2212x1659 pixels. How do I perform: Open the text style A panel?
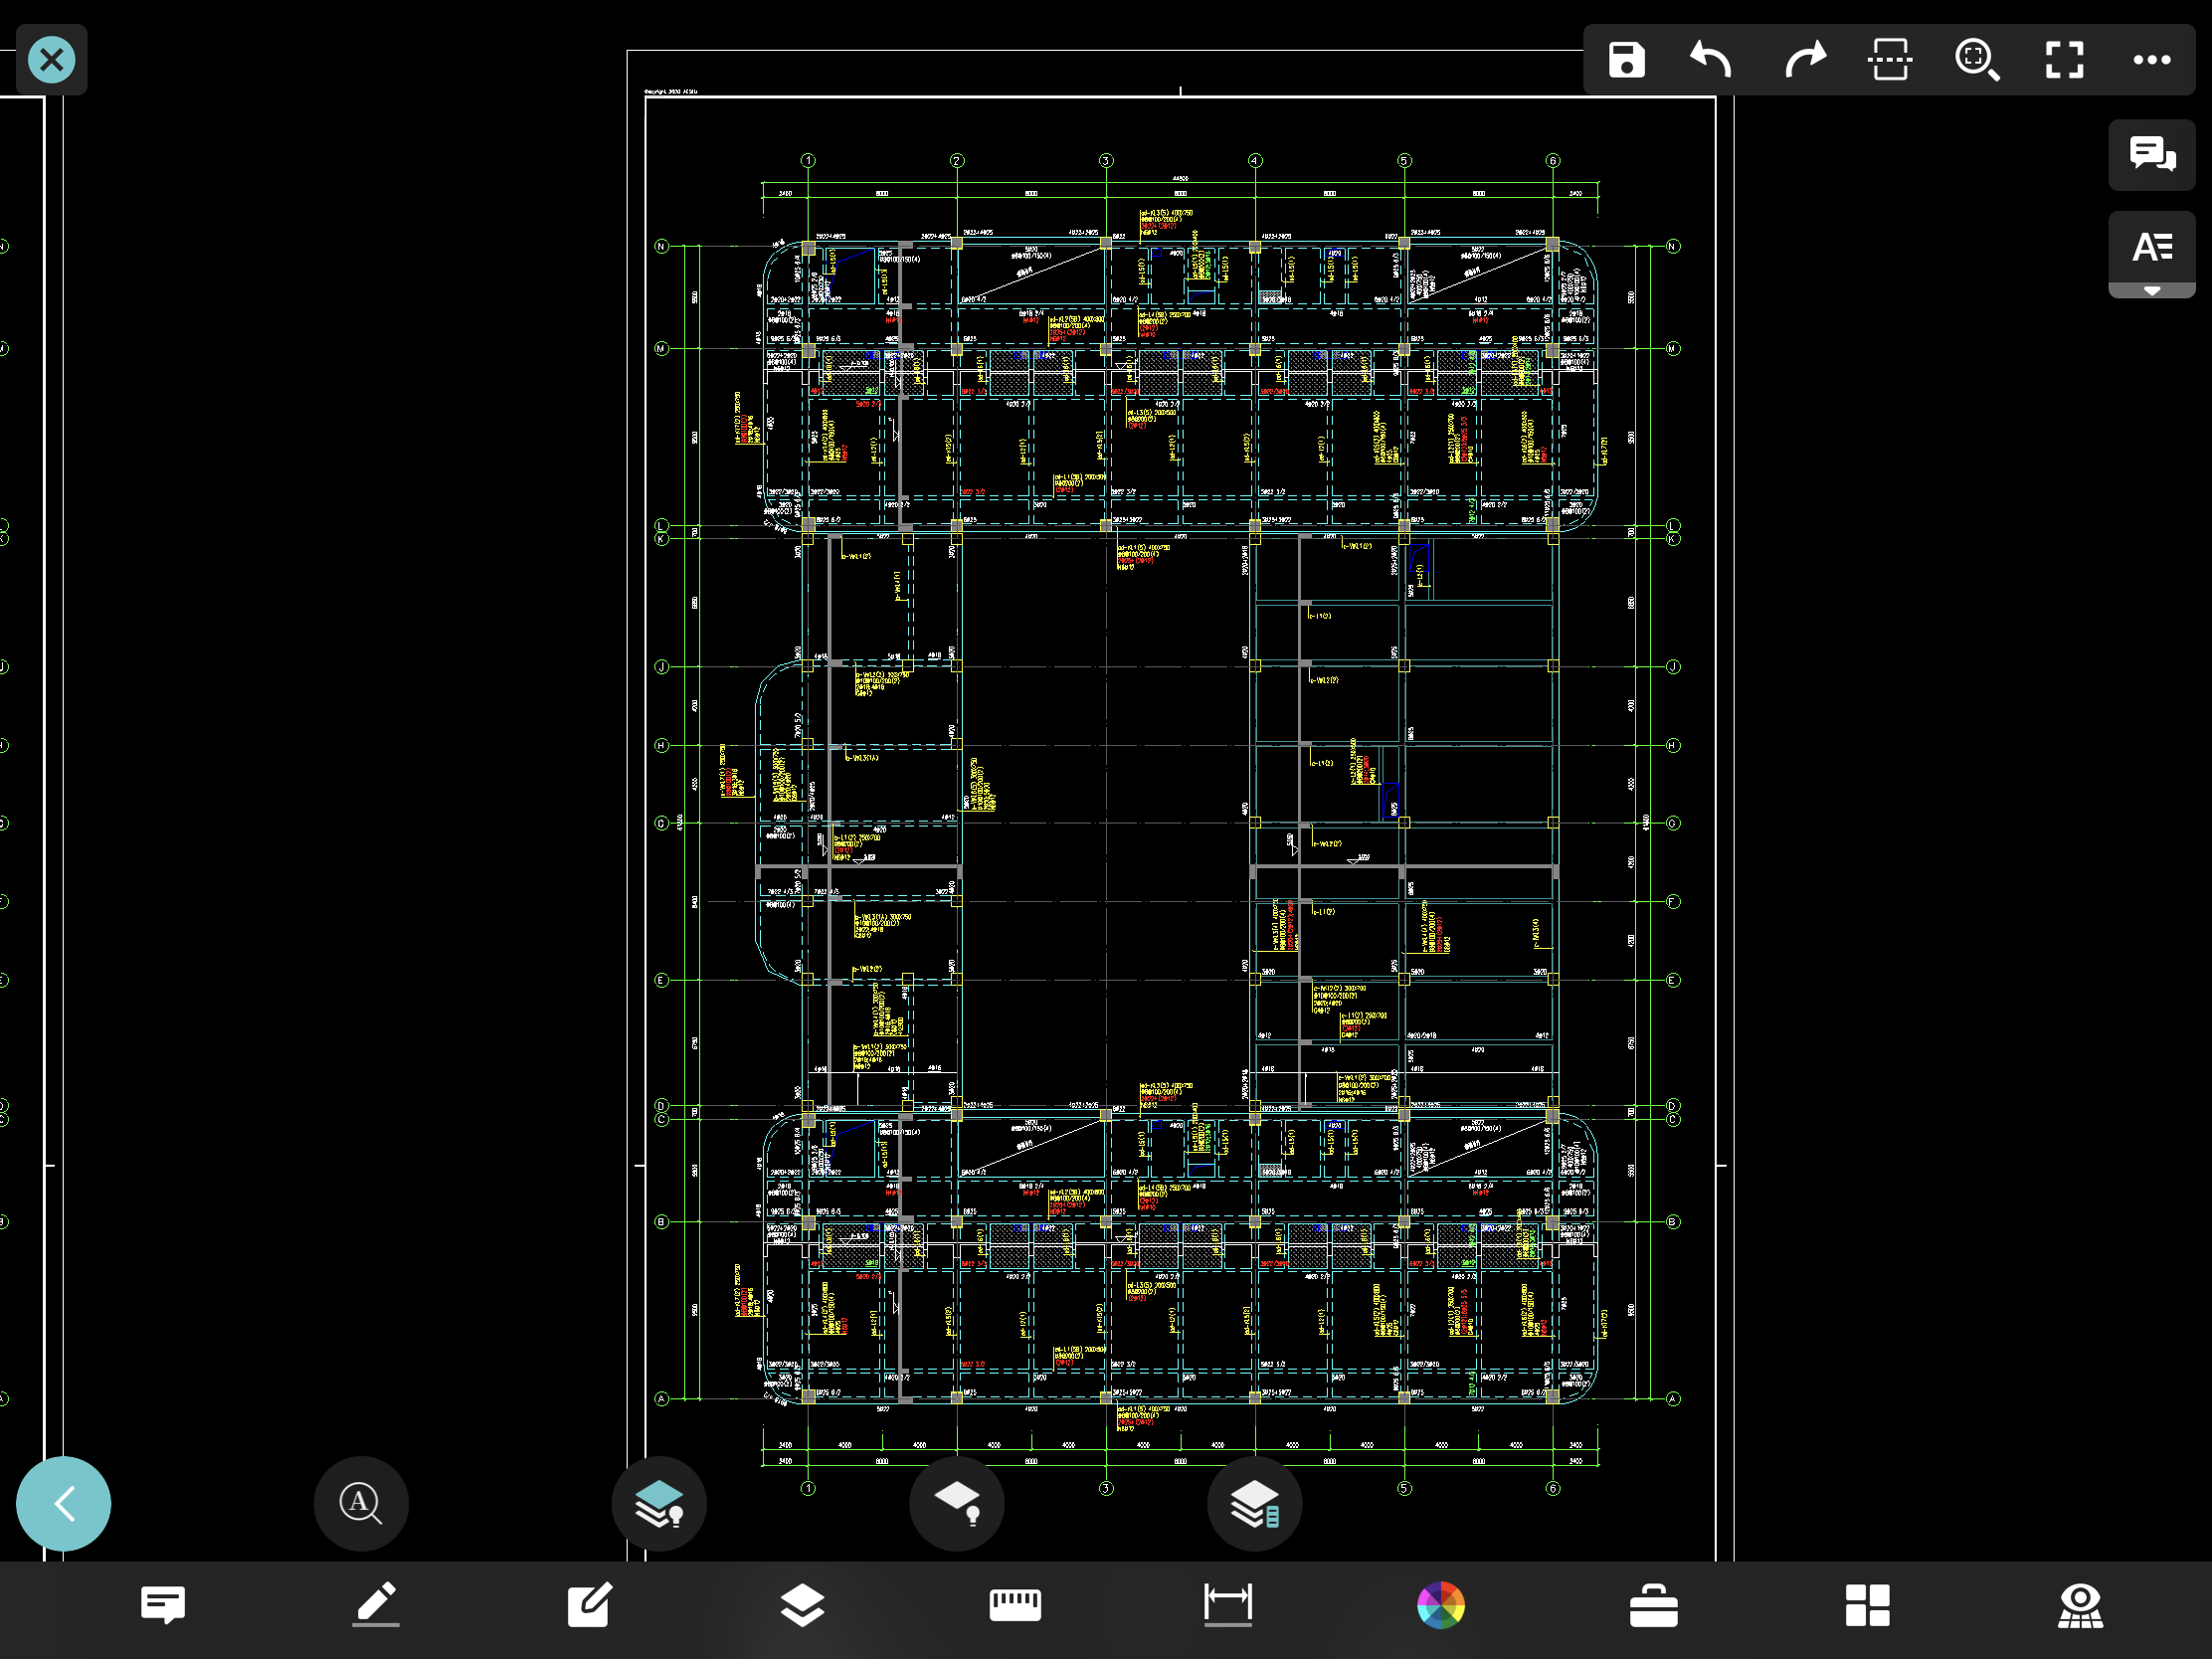pos(2152,246)
